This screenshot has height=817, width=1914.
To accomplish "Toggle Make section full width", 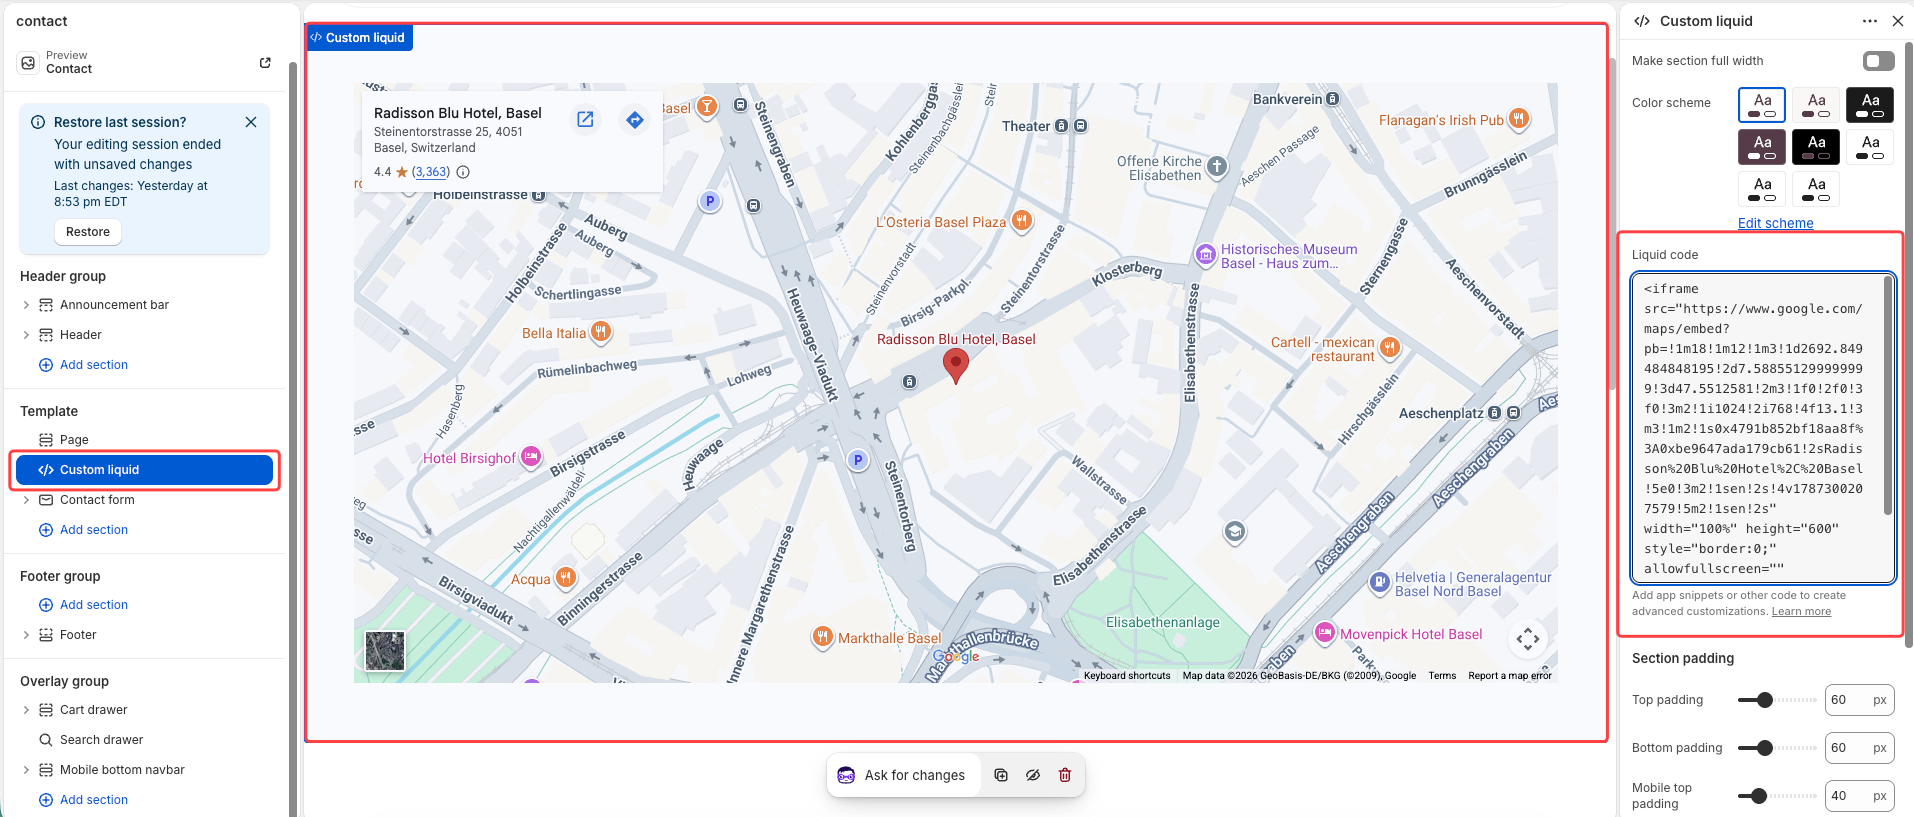I will 1879,61.
